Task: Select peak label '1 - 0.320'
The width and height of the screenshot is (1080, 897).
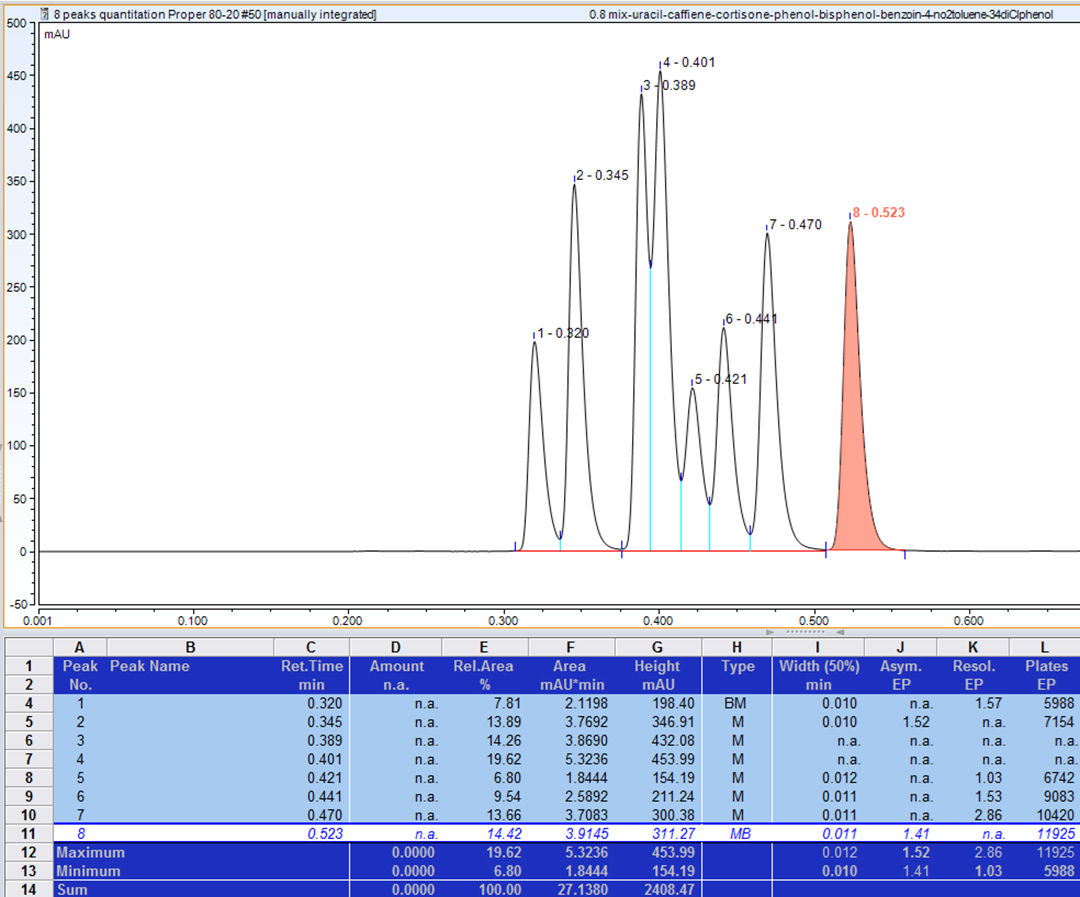Action: point(563,333)
